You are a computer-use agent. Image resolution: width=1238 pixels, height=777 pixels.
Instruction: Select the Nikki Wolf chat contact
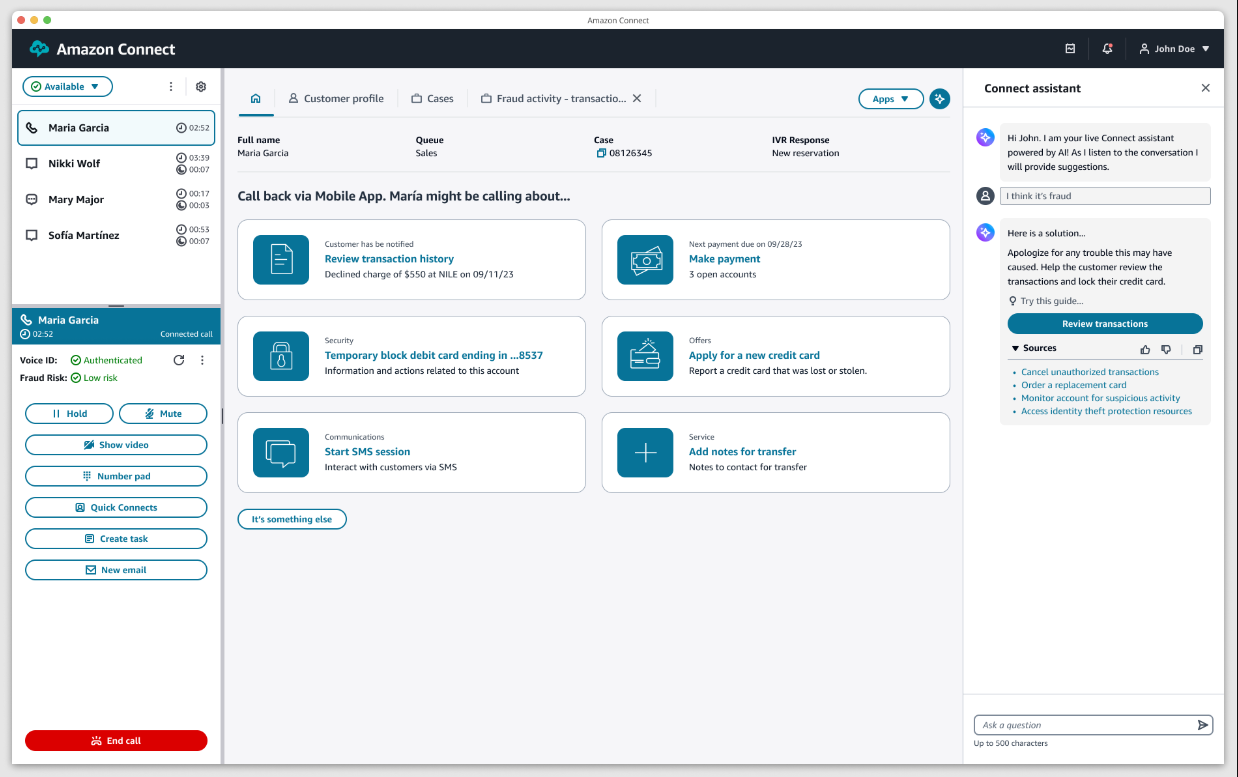coord(116,163)
